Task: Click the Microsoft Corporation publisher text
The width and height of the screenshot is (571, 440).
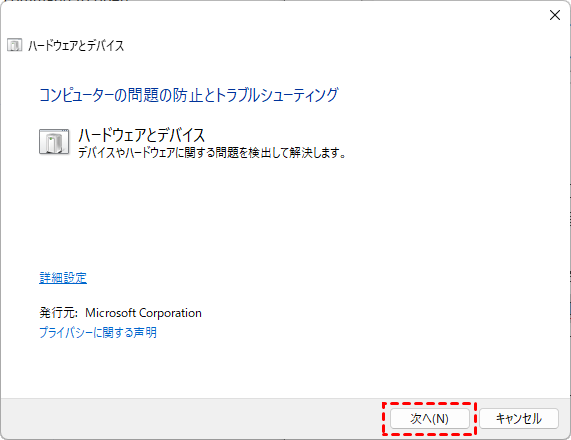Action: pos(143,313)
